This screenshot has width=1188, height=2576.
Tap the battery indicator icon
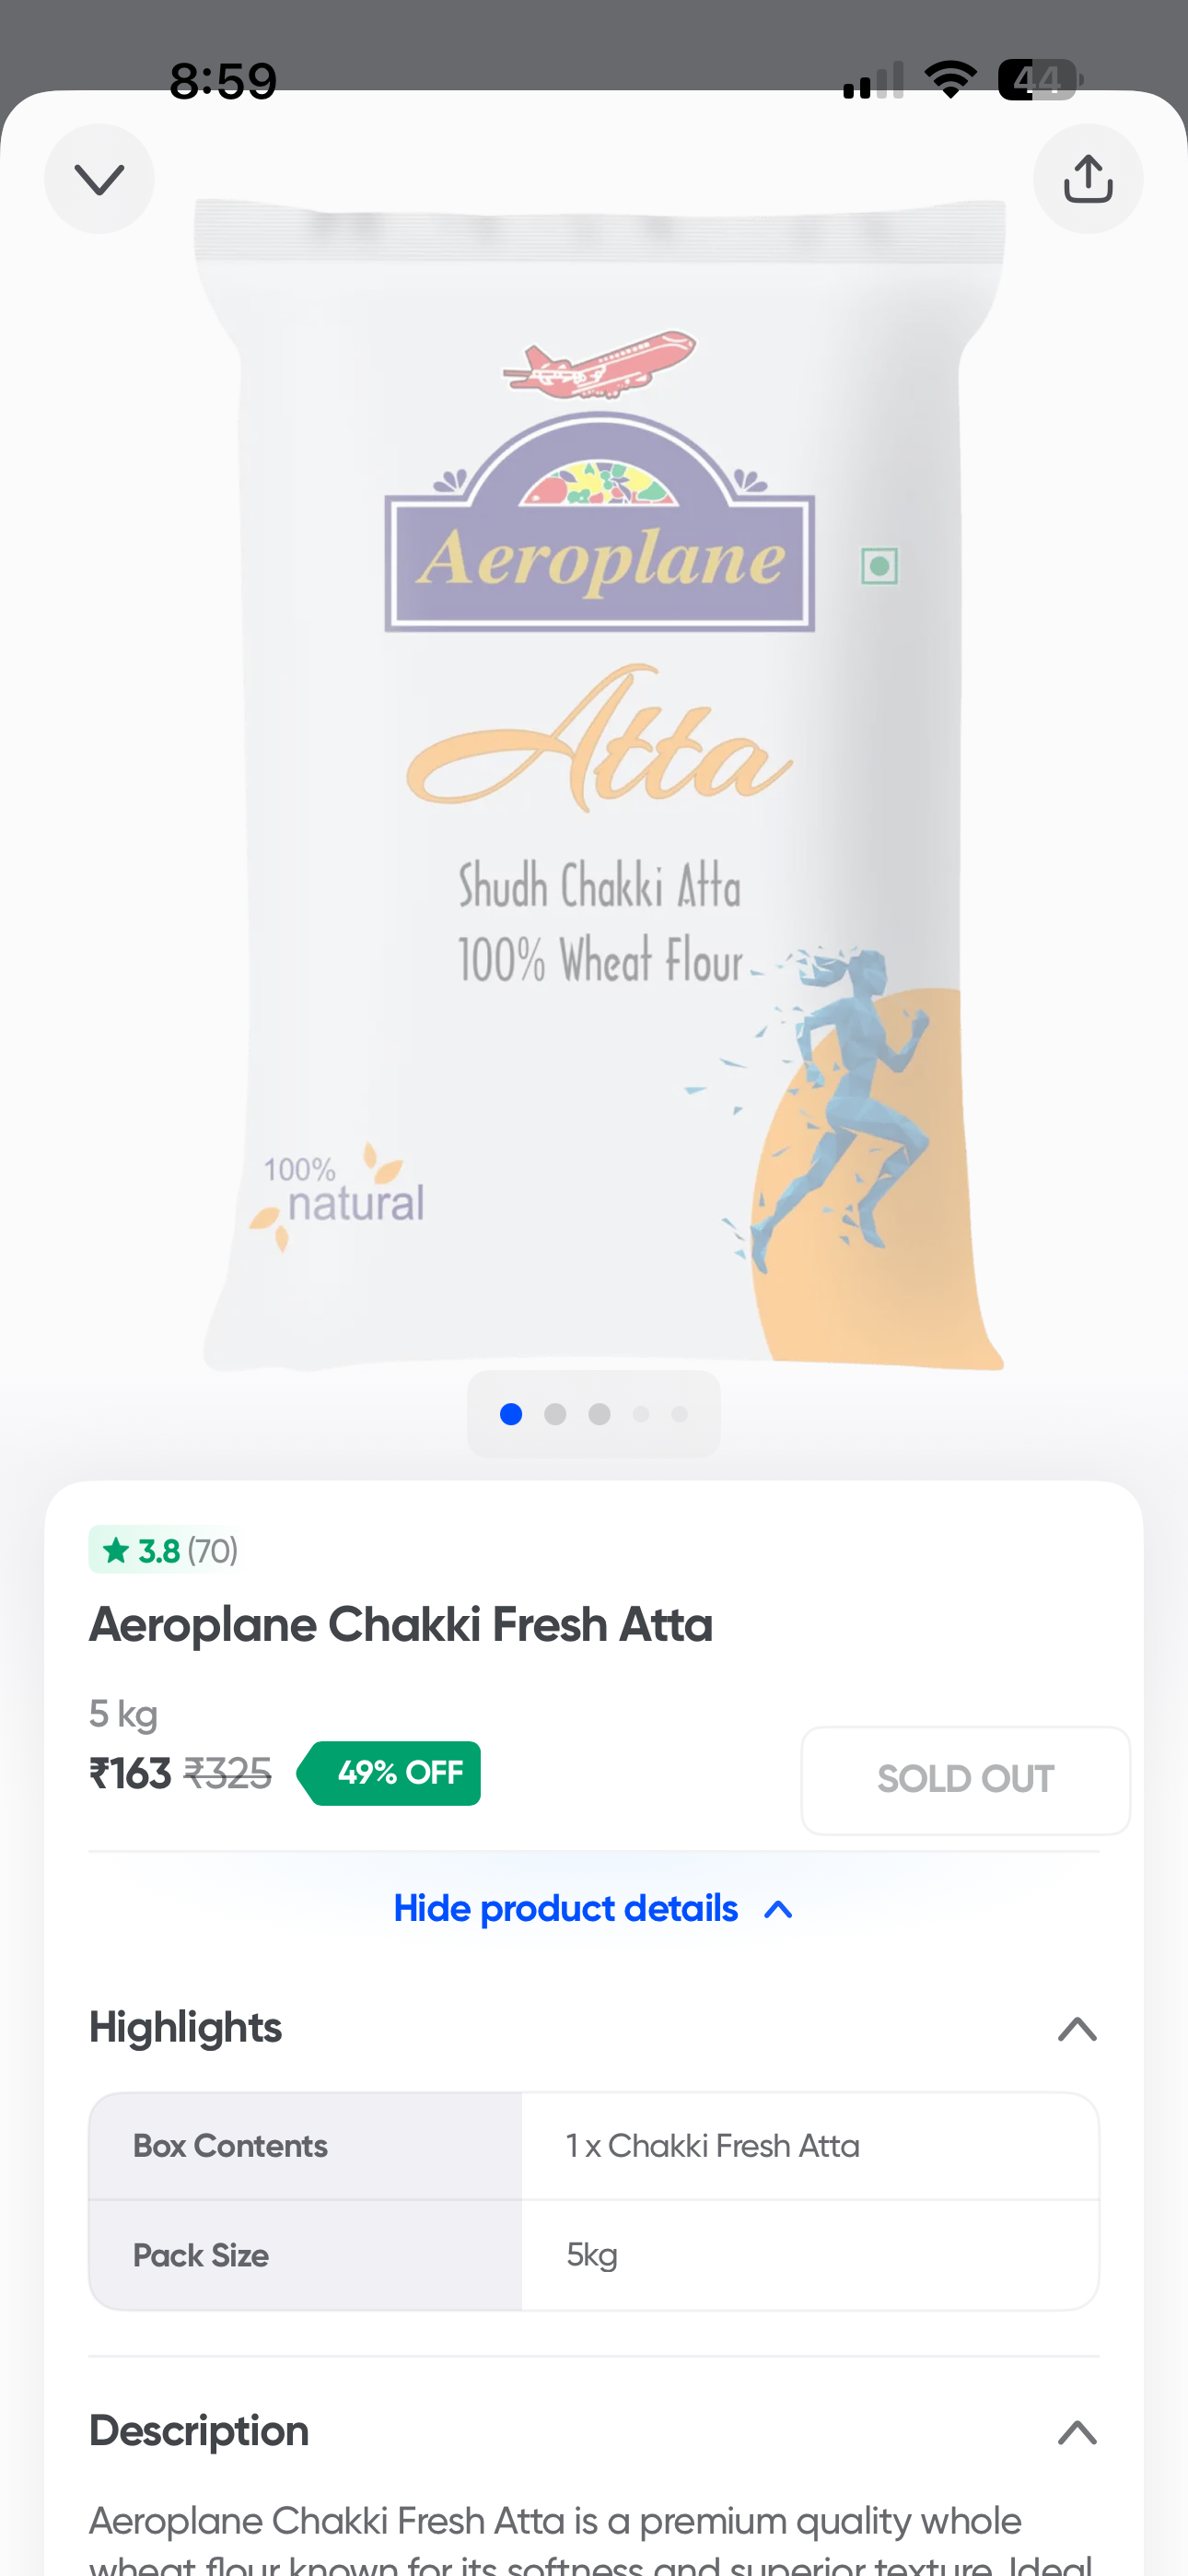[1039, 80]
